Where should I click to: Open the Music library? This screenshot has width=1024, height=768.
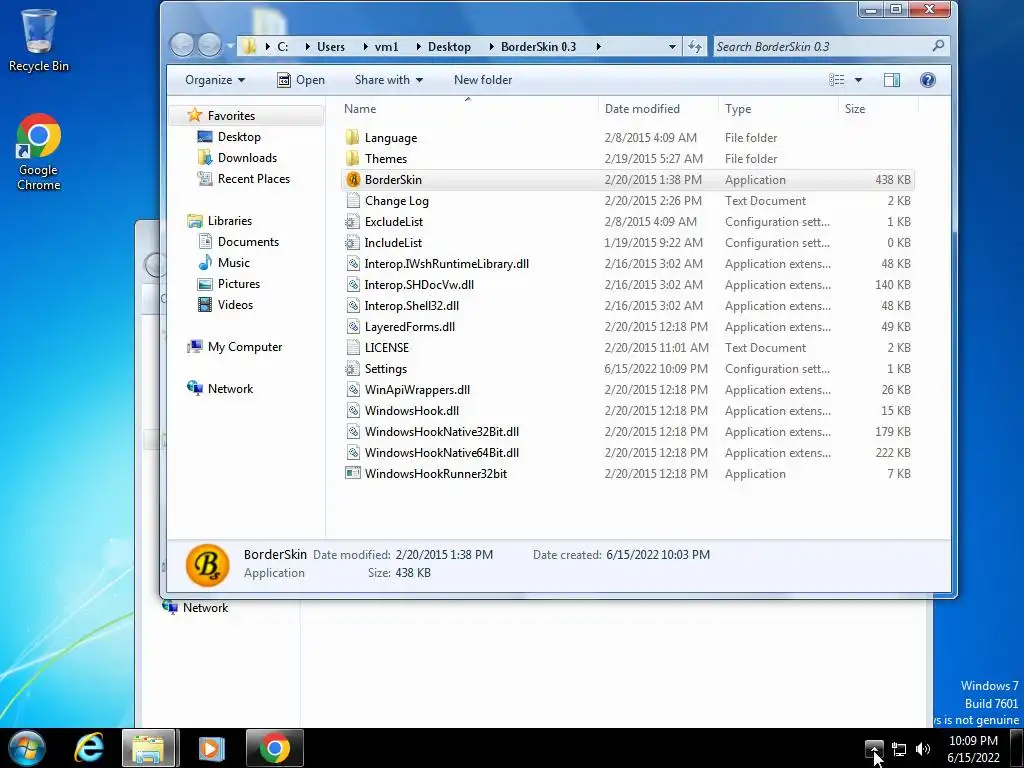233,263
